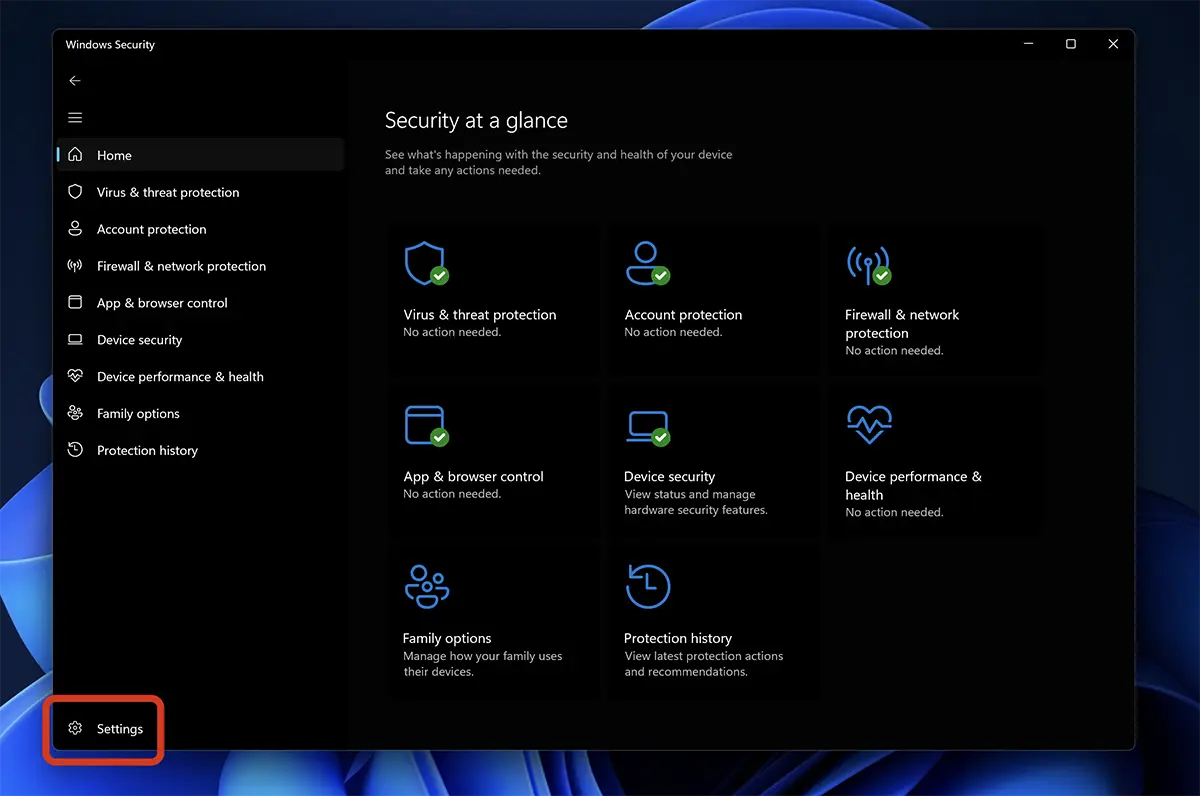
Task: Toggle the hamburger navigation menu
Action: click(x=75, y=118)
